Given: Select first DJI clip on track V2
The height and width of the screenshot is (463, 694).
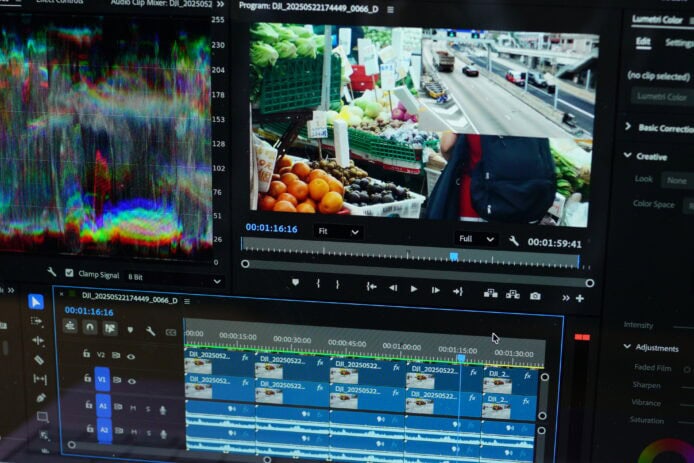Looking at the screenshot, I should tap(219, 362).
